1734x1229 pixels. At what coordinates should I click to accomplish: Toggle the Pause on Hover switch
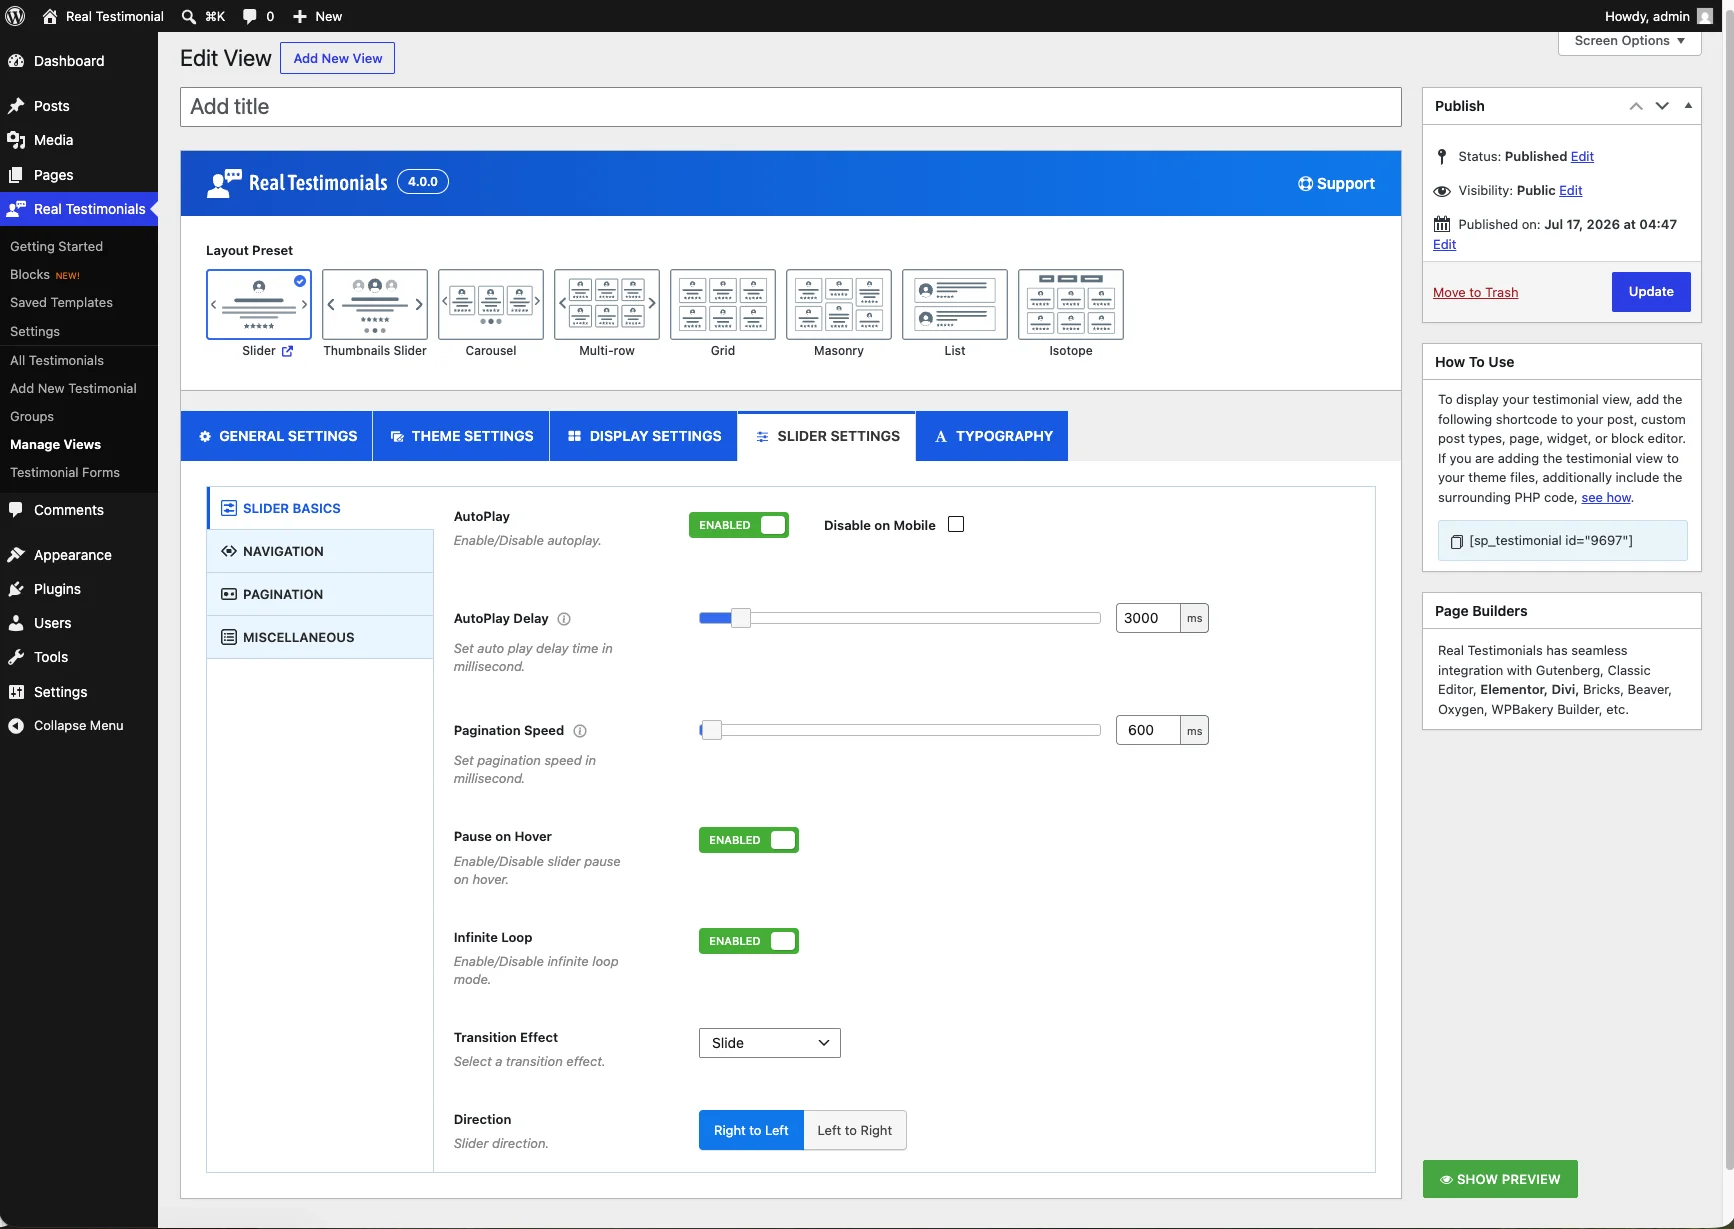click(x=749, y=840)
